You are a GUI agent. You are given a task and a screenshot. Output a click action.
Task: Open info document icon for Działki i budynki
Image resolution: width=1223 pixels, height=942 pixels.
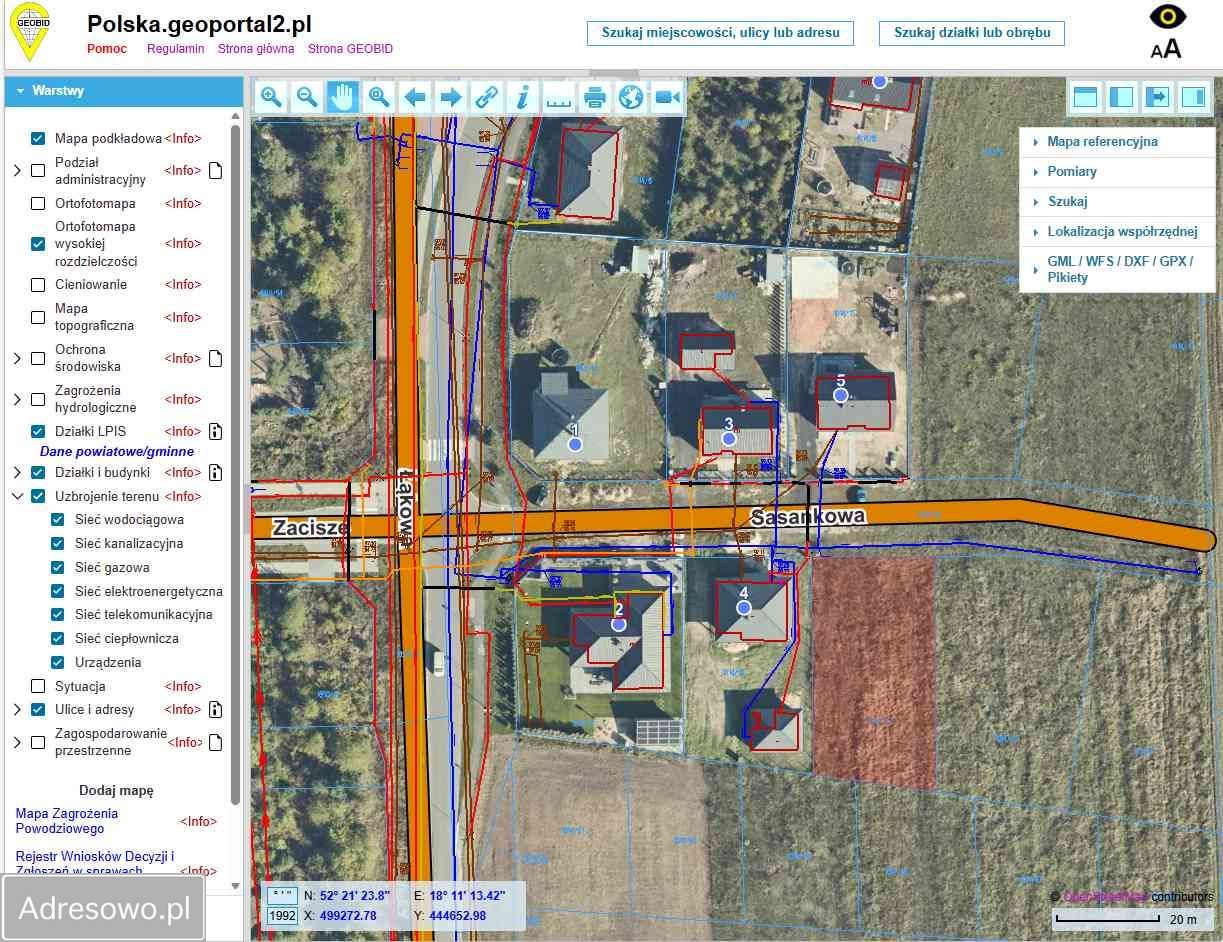click(215, 472)
